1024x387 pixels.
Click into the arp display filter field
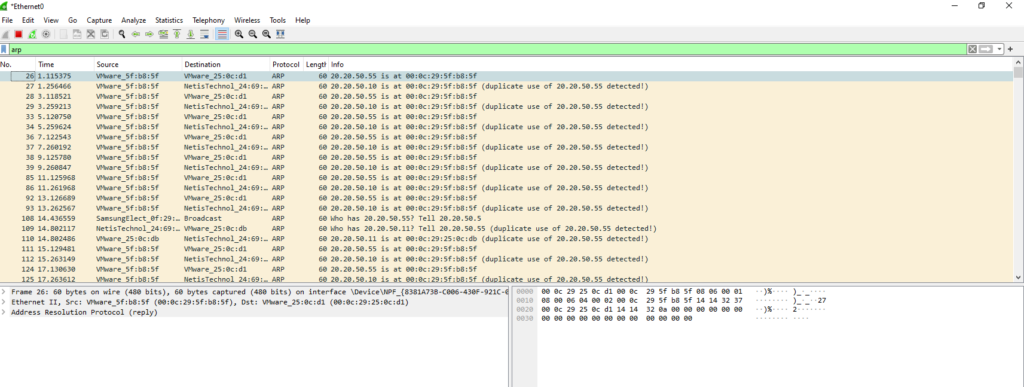pyautogui.click(x=487, y=49)
